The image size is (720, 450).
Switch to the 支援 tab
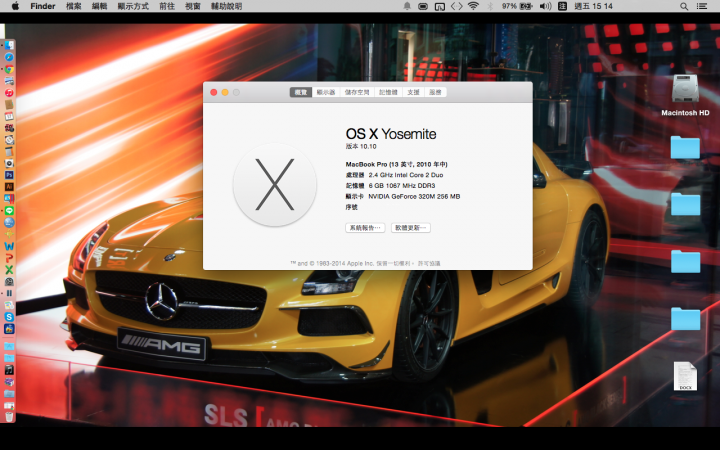coord(413,92)
